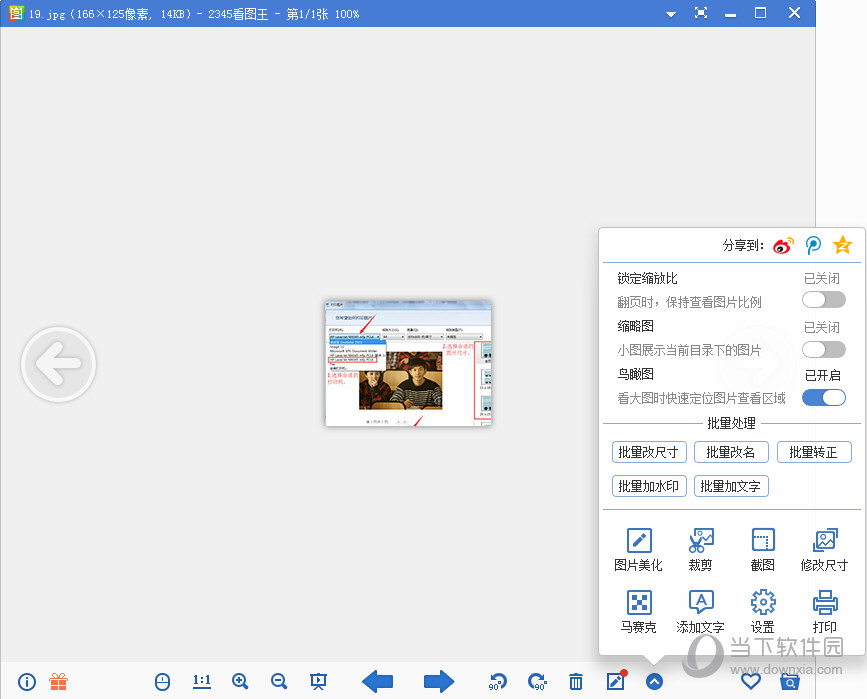Open the 打印 Print function
This screenshot has width=867, height=699.
click(824, 611)
